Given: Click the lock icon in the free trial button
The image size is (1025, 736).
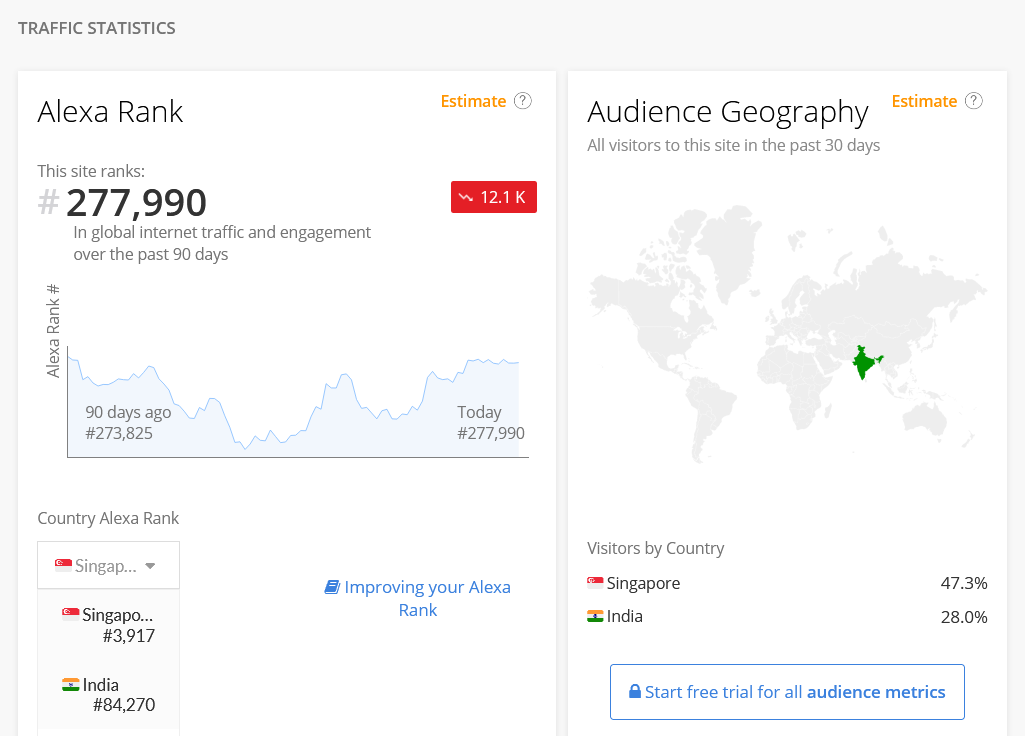Looking at the screenshot, I should point(634,692).
